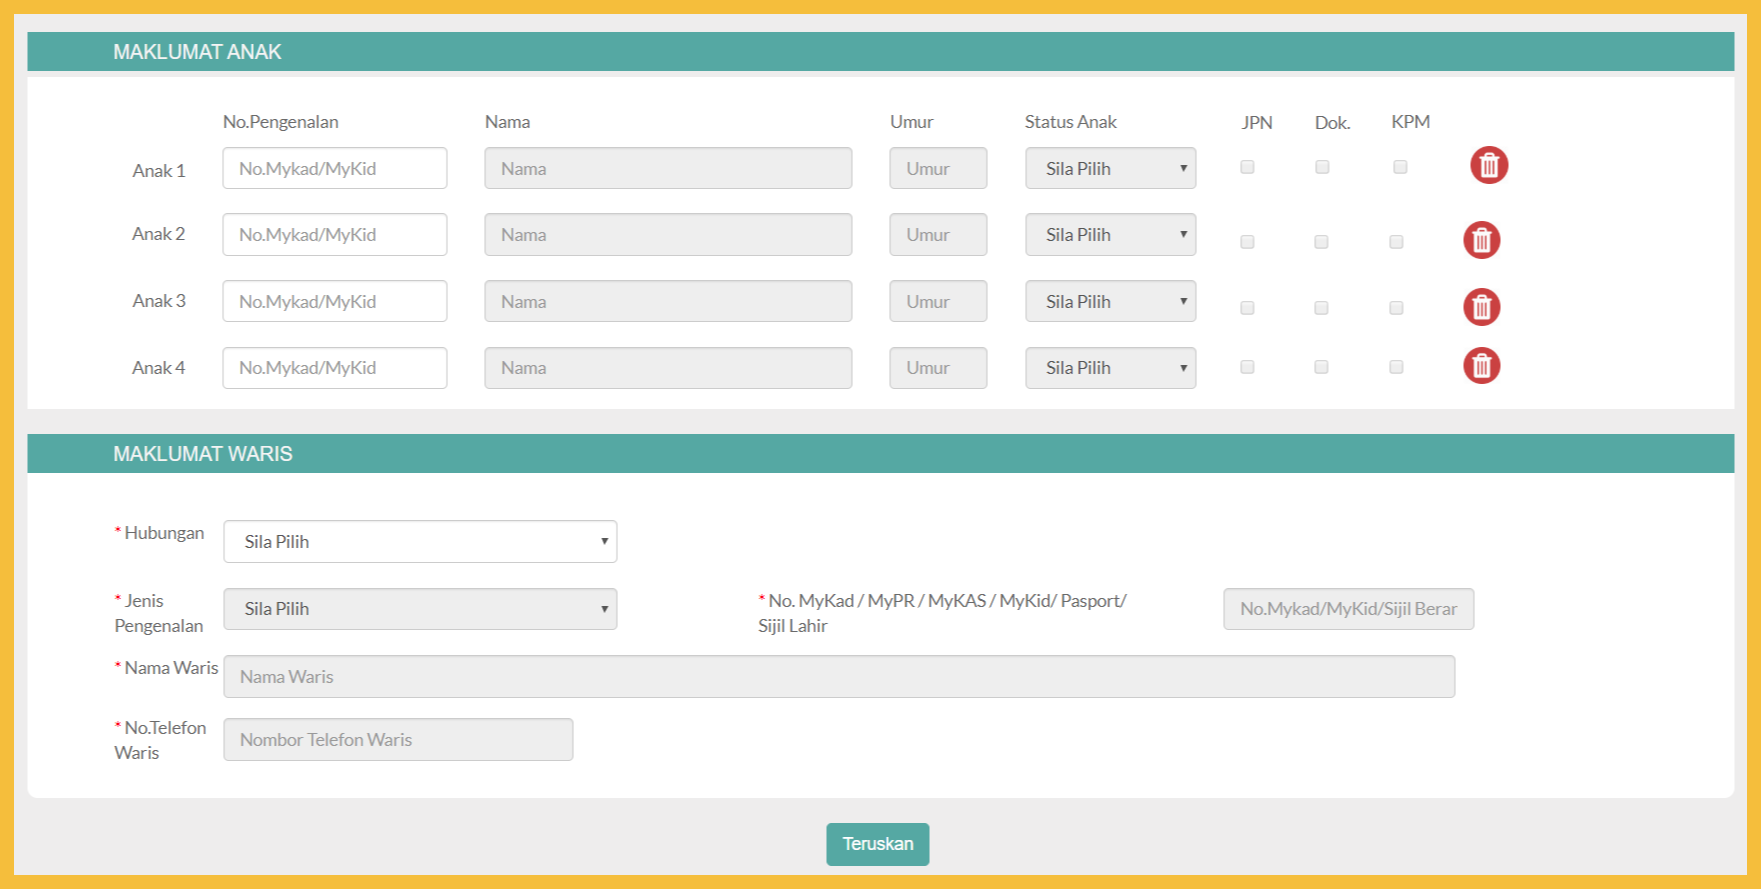Click the trash icon for Anak 2
Screen dimensions: 1761x889
click(1481, 240)
